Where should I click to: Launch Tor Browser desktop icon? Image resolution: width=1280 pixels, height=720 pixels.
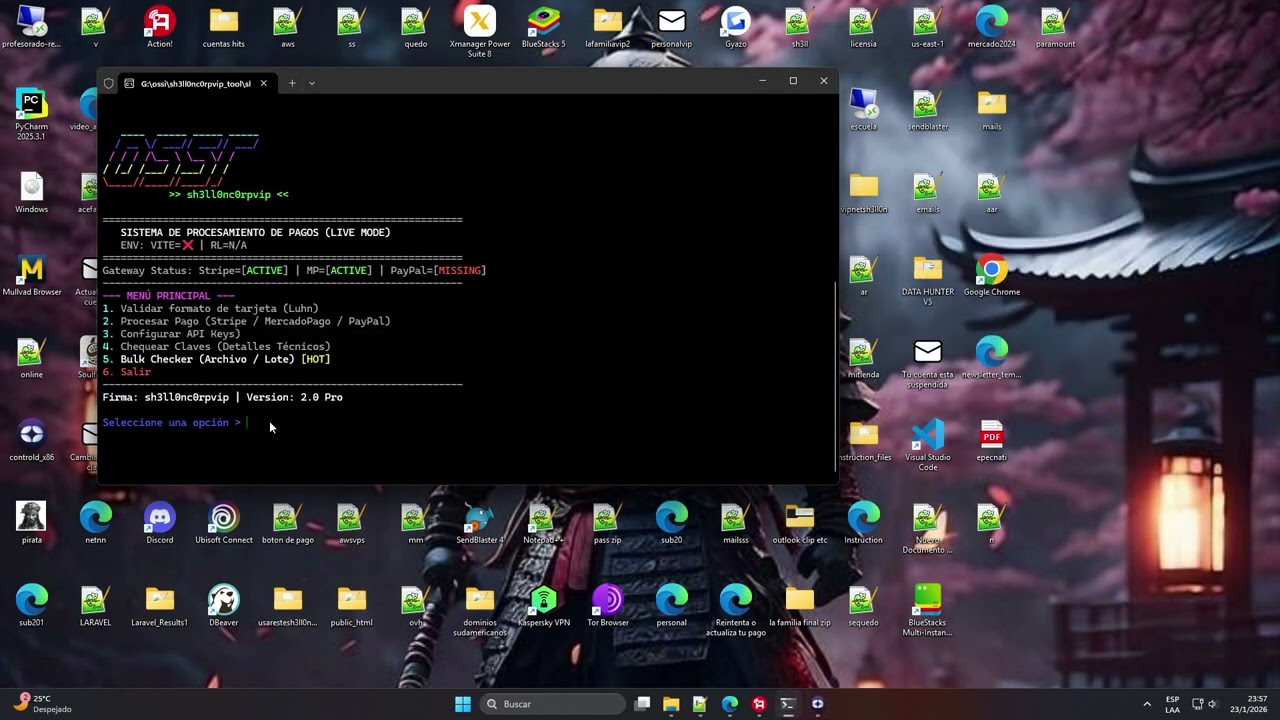pos(608,605)
